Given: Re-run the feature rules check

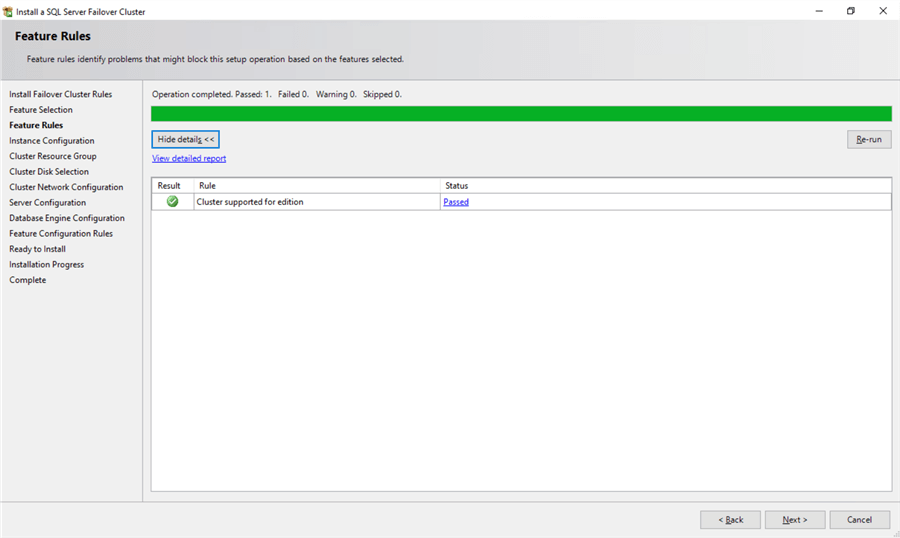Looking at the screenshot, I should click(x=869, y=140).
